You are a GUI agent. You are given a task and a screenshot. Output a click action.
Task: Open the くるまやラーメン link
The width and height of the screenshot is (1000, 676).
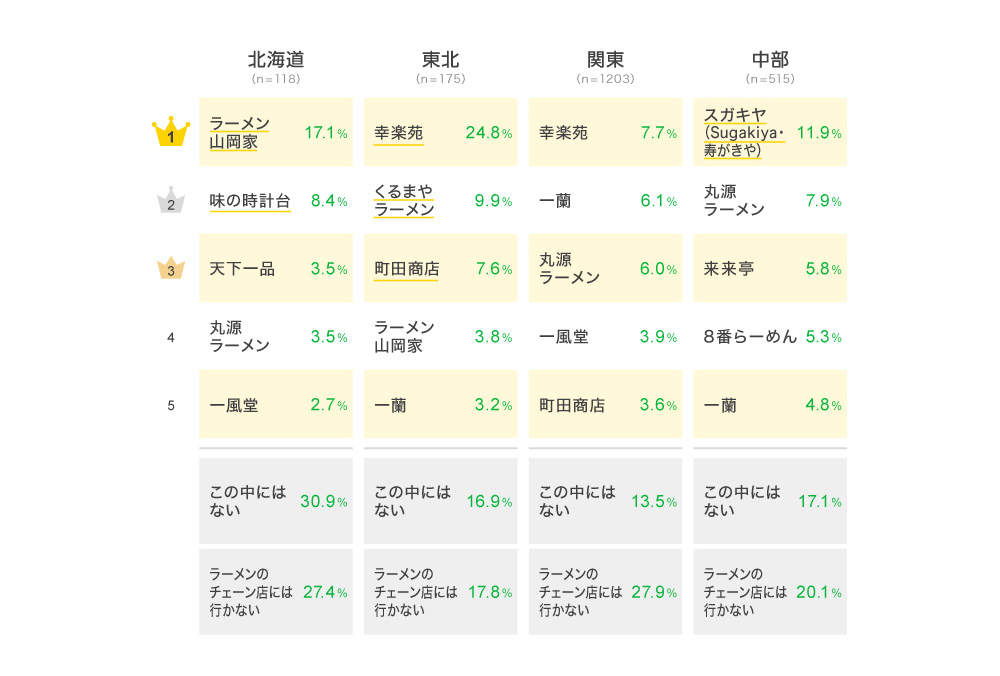pyautogui.click(x=404, y=201)
